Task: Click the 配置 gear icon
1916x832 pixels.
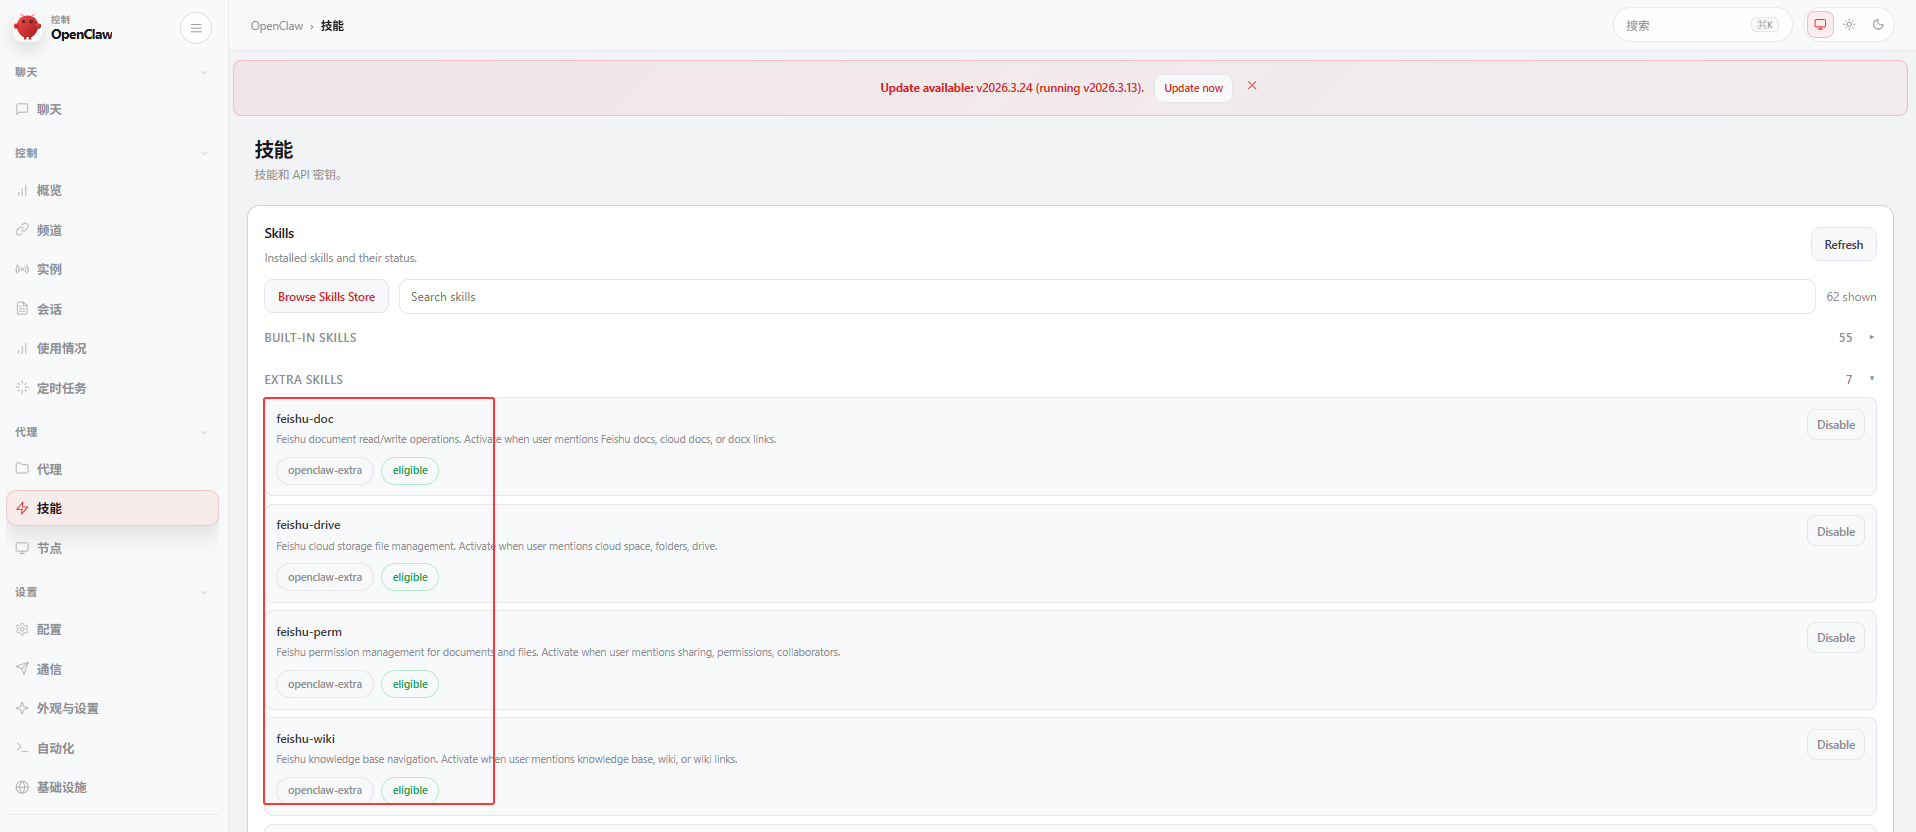Action: tap(22, 629)
